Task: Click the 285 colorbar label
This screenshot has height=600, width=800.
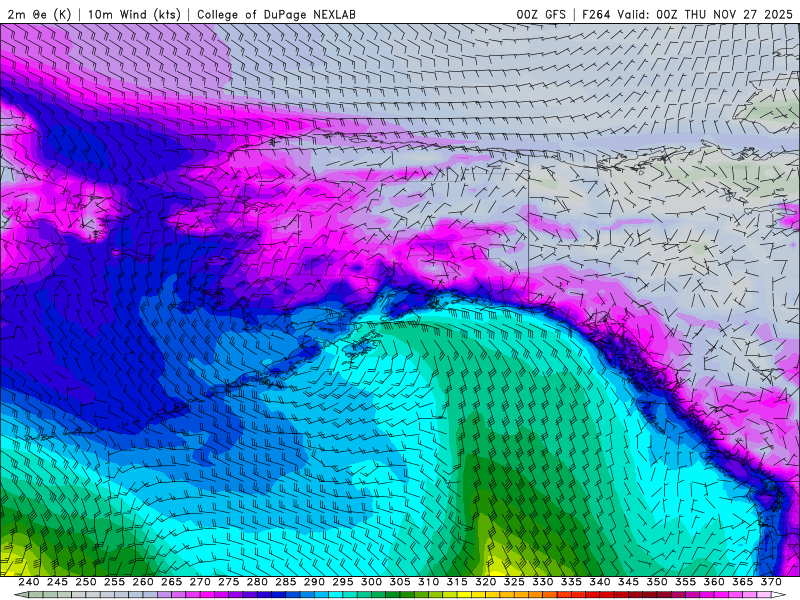Action: [286, 582]
